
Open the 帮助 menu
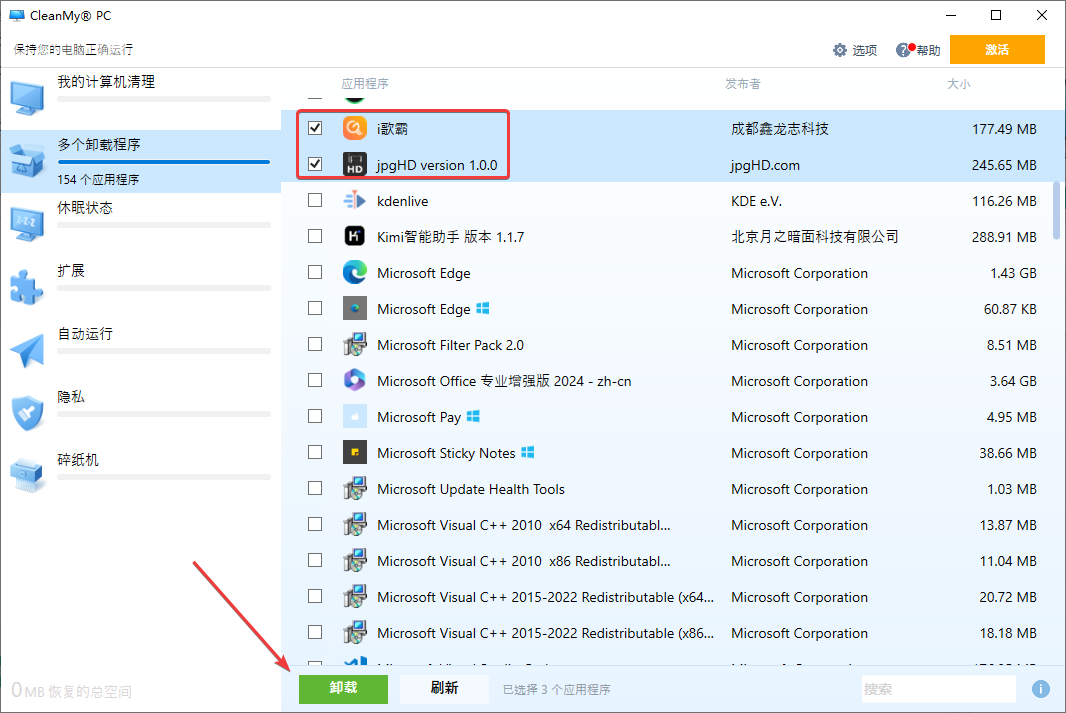[918, 50]
